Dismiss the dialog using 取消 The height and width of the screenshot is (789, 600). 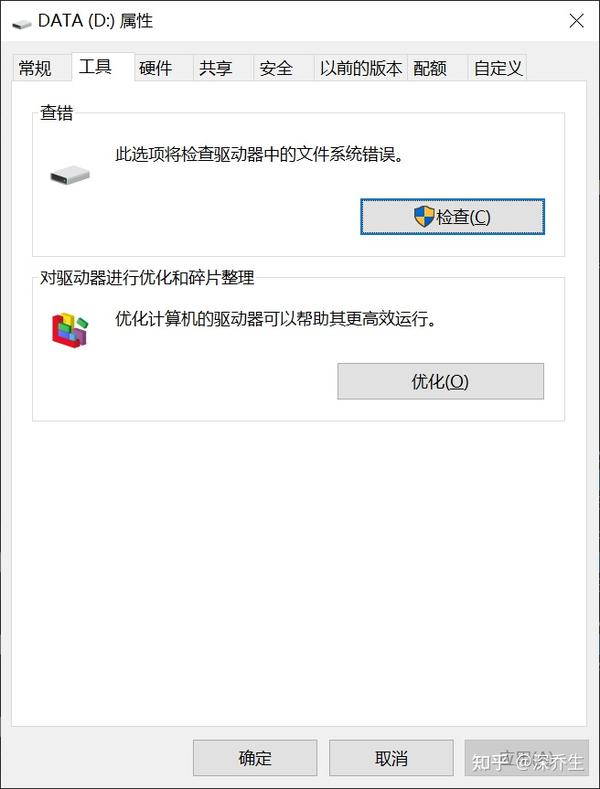(x=391, y=758)
